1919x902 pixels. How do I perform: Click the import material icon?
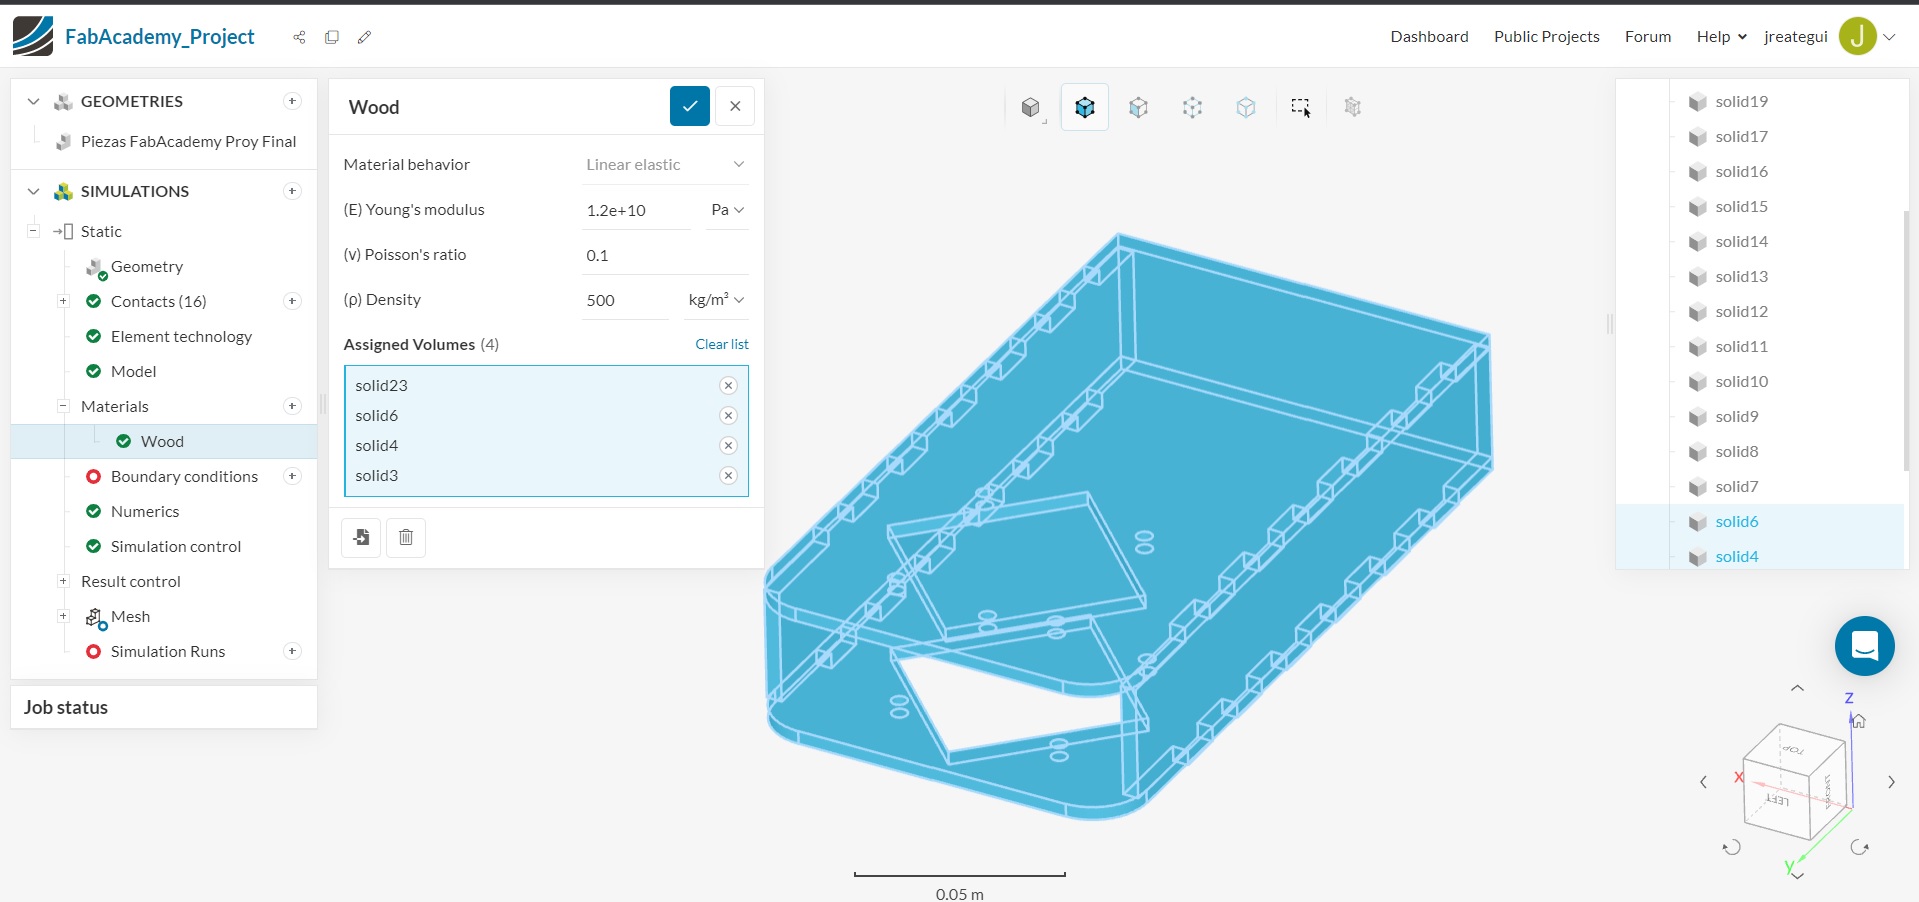click(x=361, y=538)
